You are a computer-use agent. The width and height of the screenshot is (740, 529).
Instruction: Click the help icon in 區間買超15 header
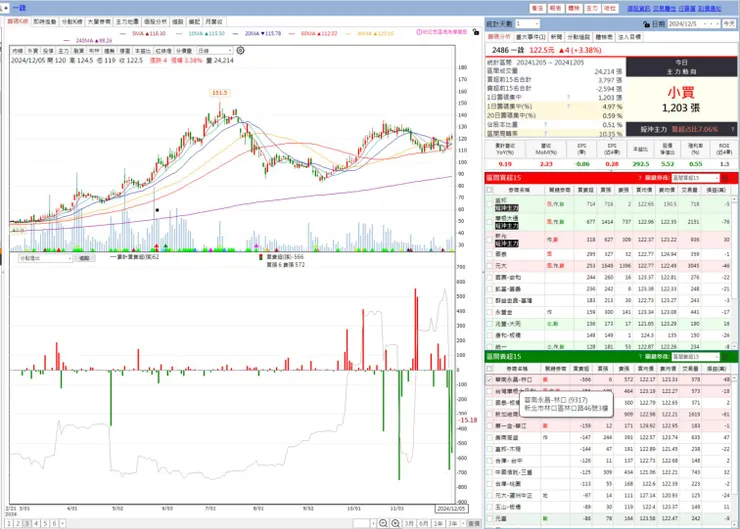point(640,178)
